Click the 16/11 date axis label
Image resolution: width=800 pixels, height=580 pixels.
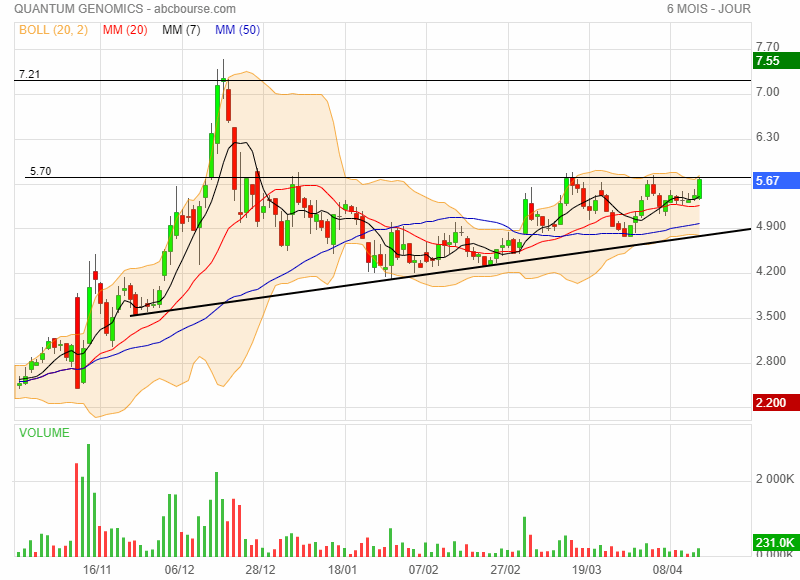[x=97, y=569]
